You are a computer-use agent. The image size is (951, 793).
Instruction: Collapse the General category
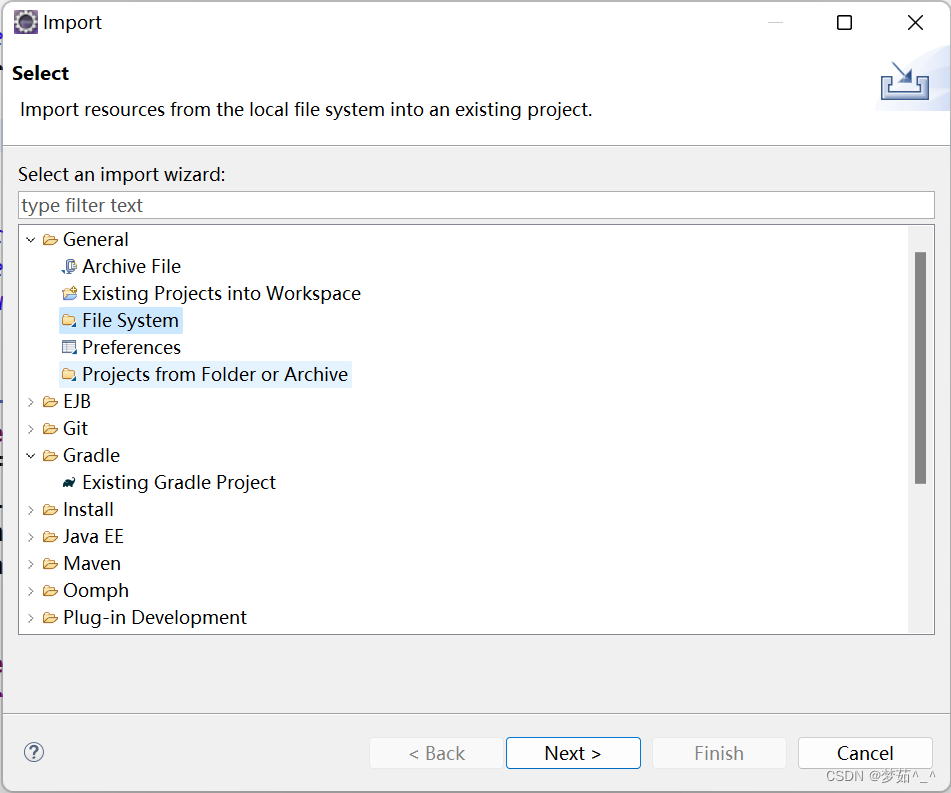31,240
